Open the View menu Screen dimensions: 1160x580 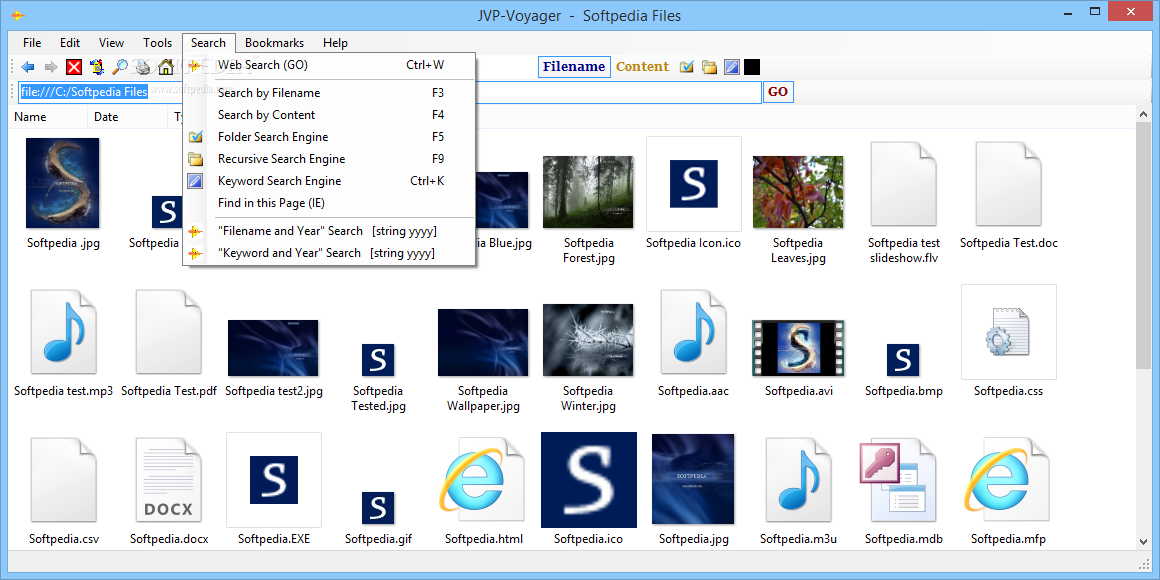click(112, 43)
